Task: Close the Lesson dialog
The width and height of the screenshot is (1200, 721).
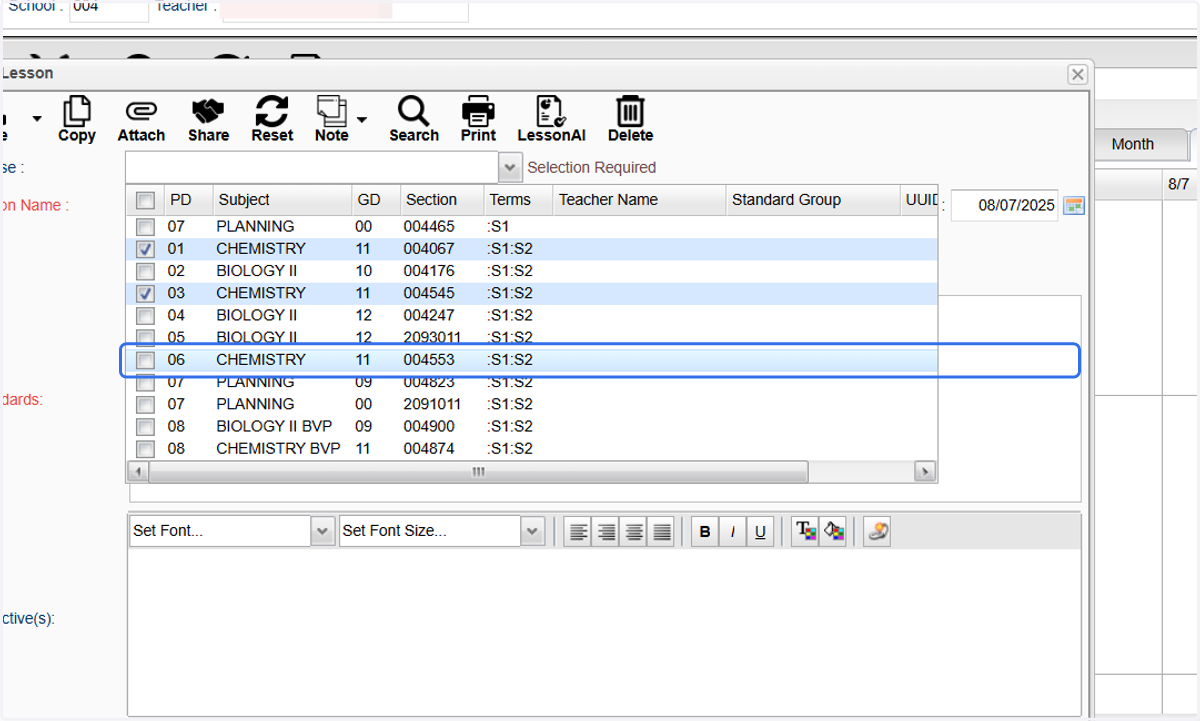Action: point(1077,74)
